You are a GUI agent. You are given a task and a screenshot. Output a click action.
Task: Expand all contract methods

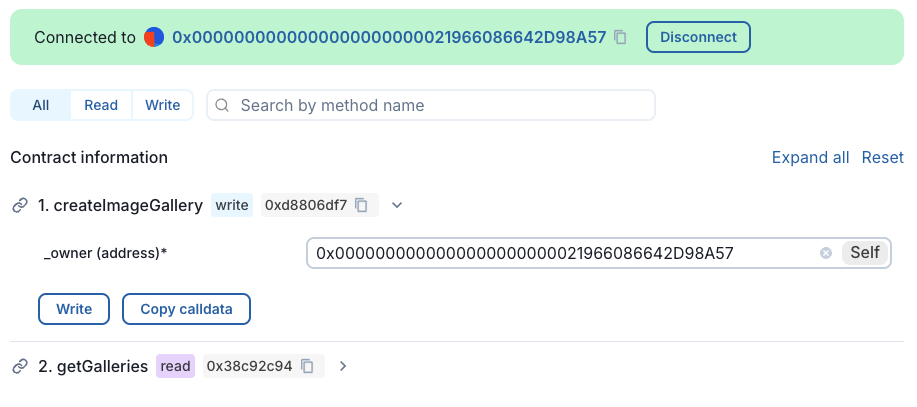[810, 157]
